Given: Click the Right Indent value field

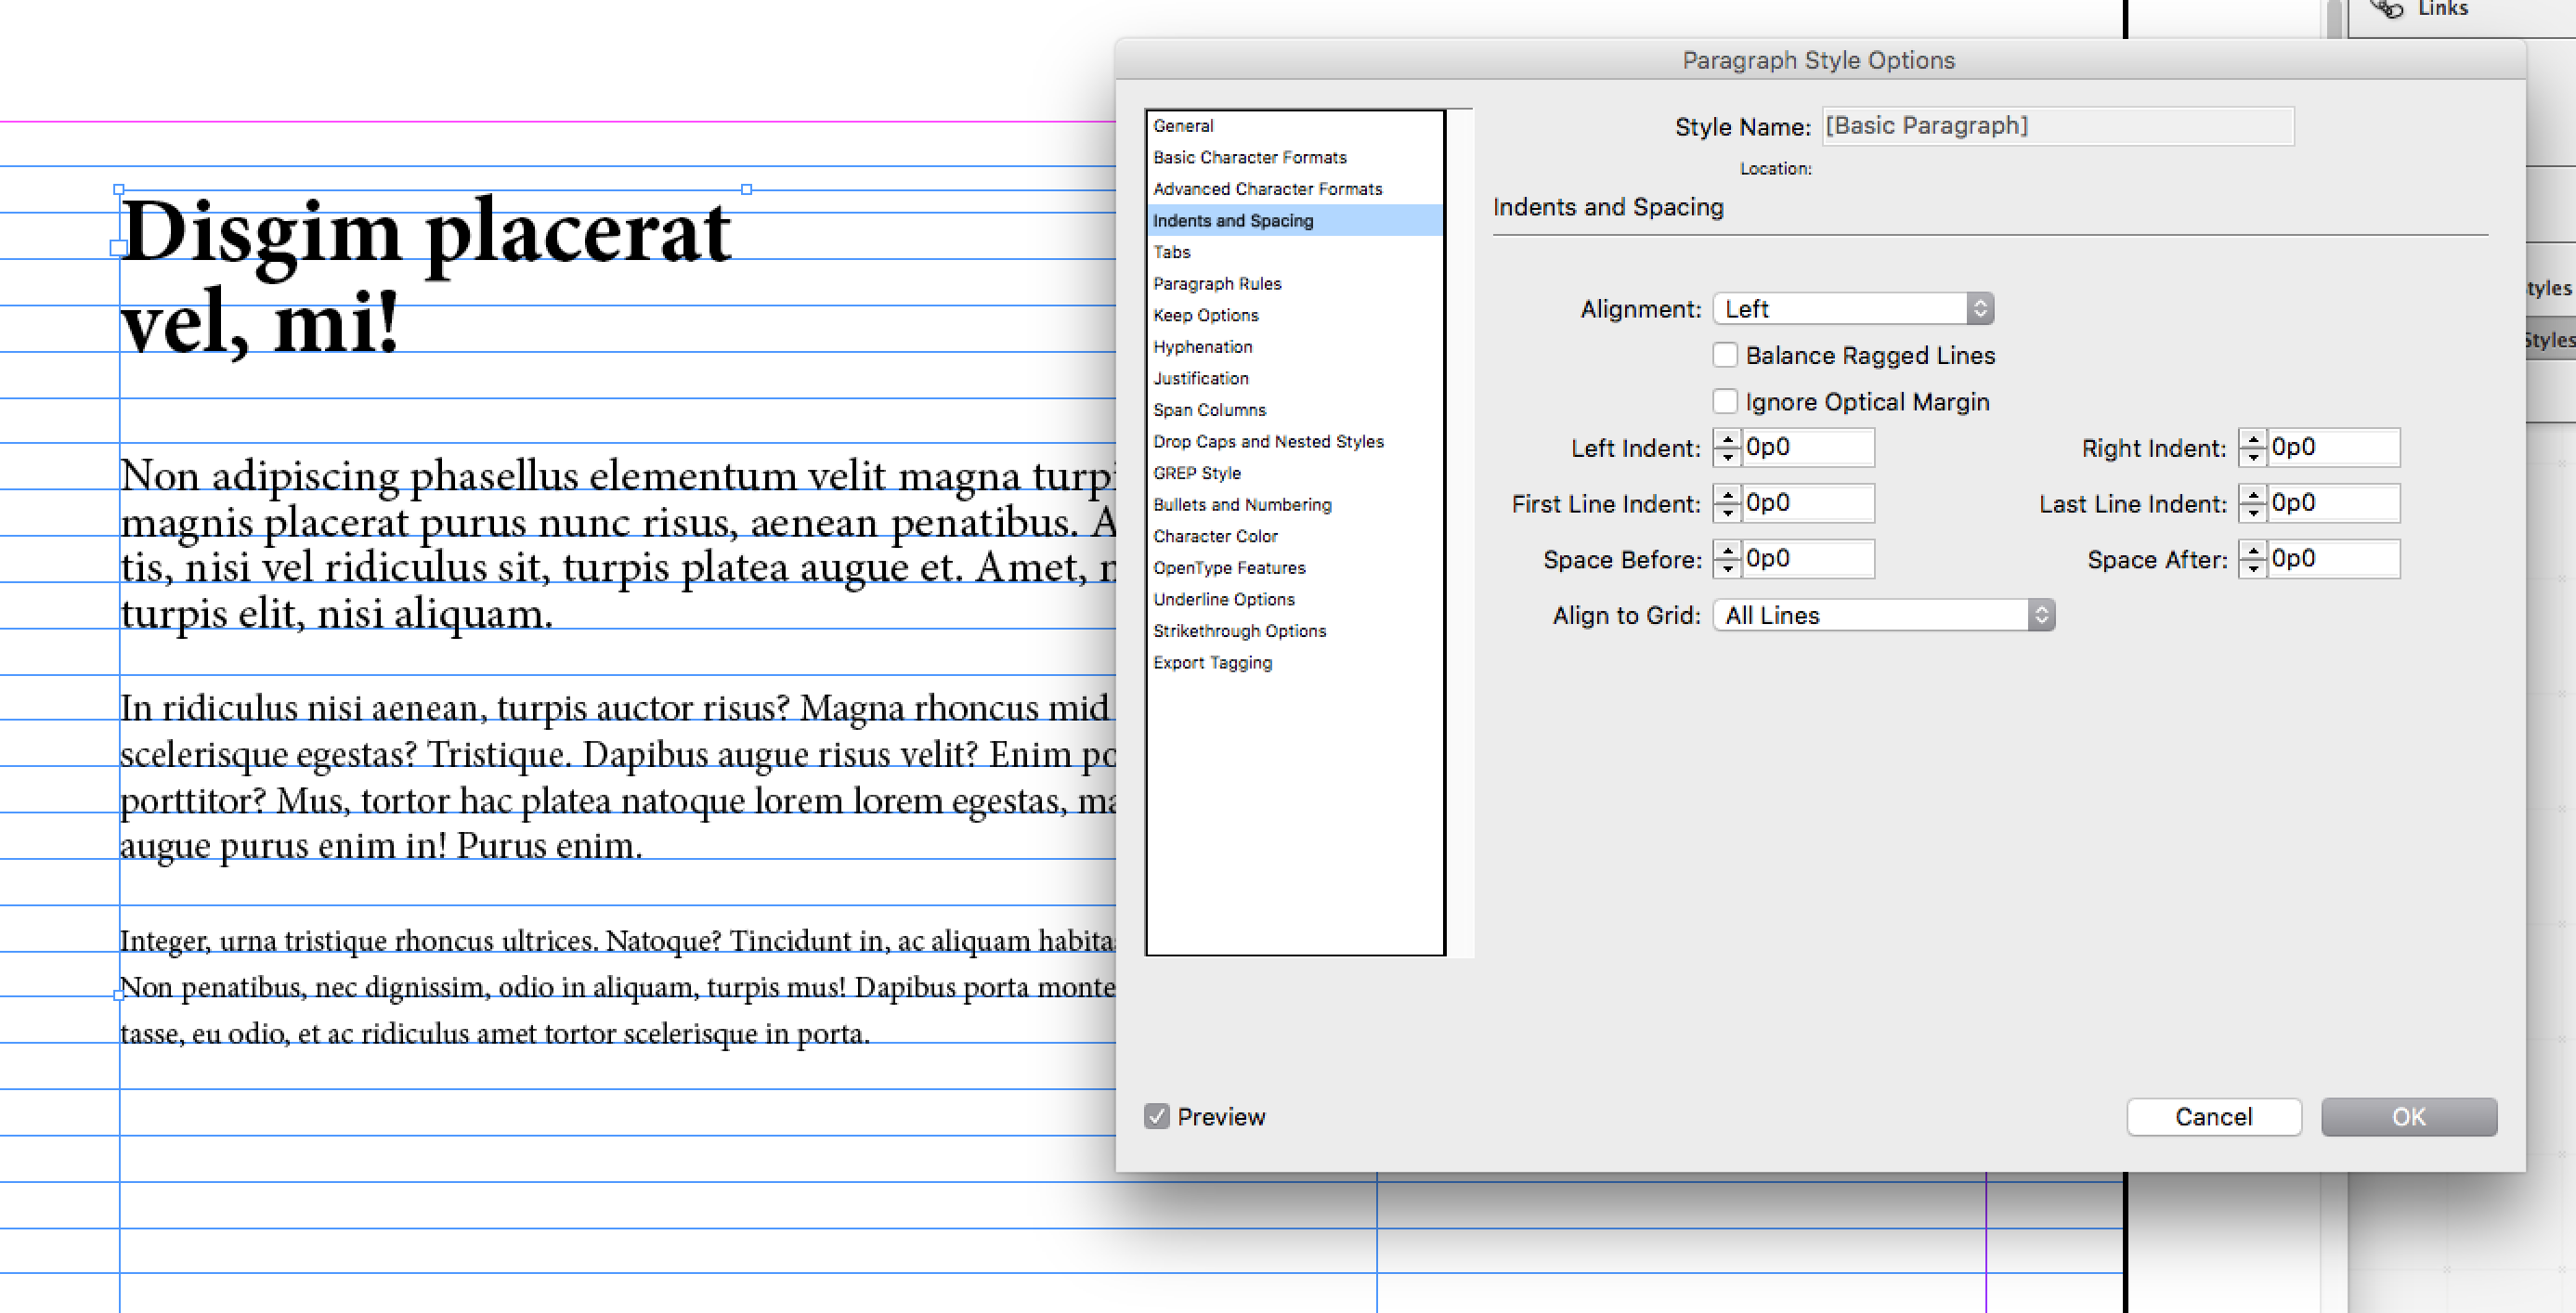Looking at the screenshot, I should pos(2332,447).
